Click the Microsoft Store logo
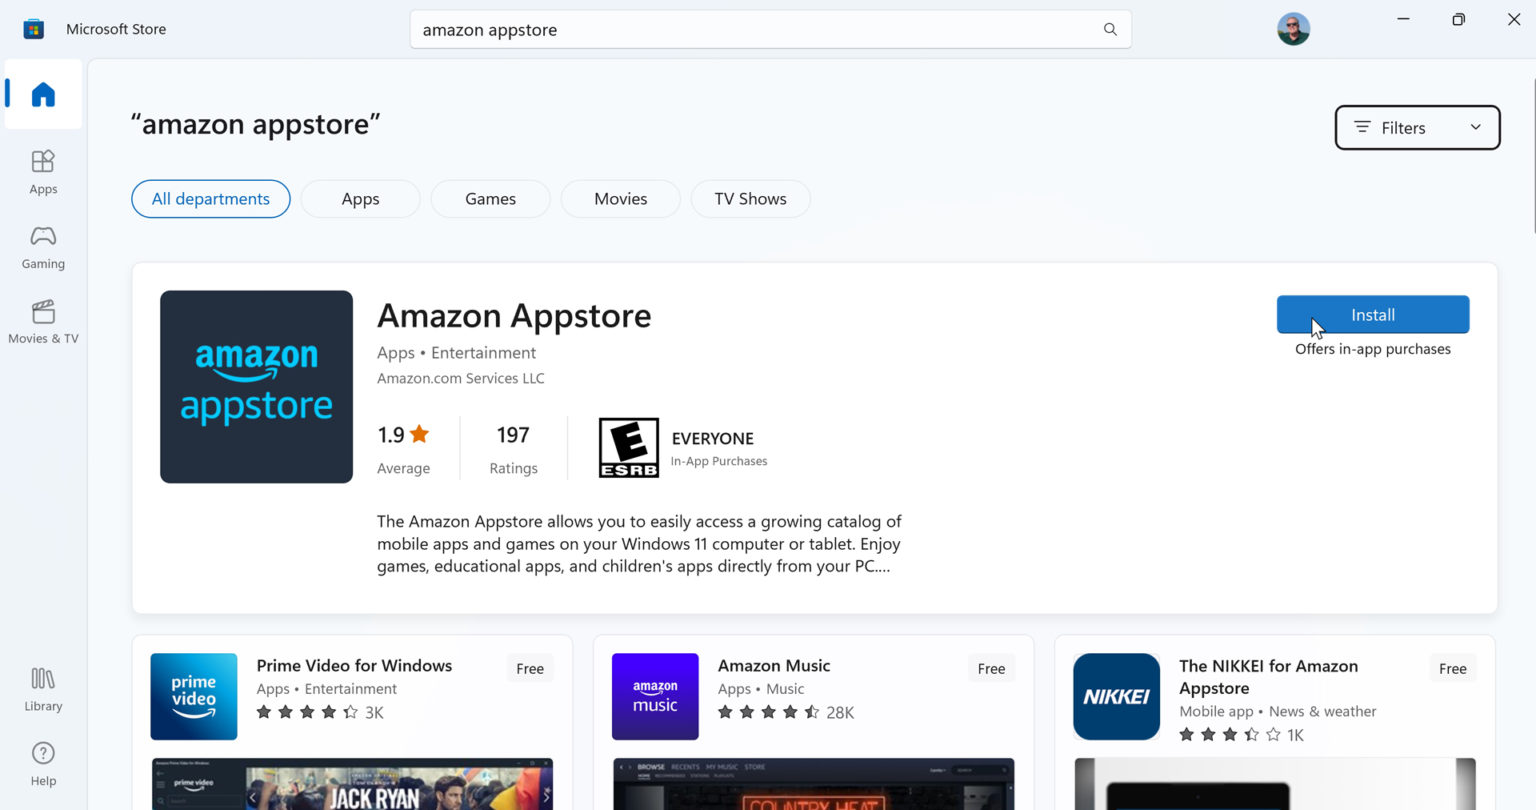 pyautogui.click(x=33, y=28)
